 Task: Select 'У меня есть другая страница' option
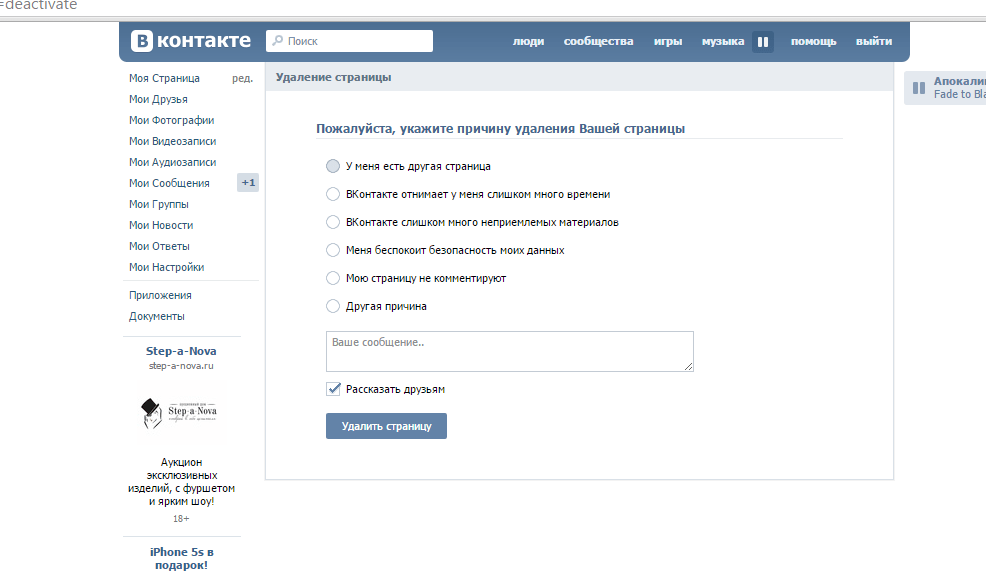pos(333,166)
